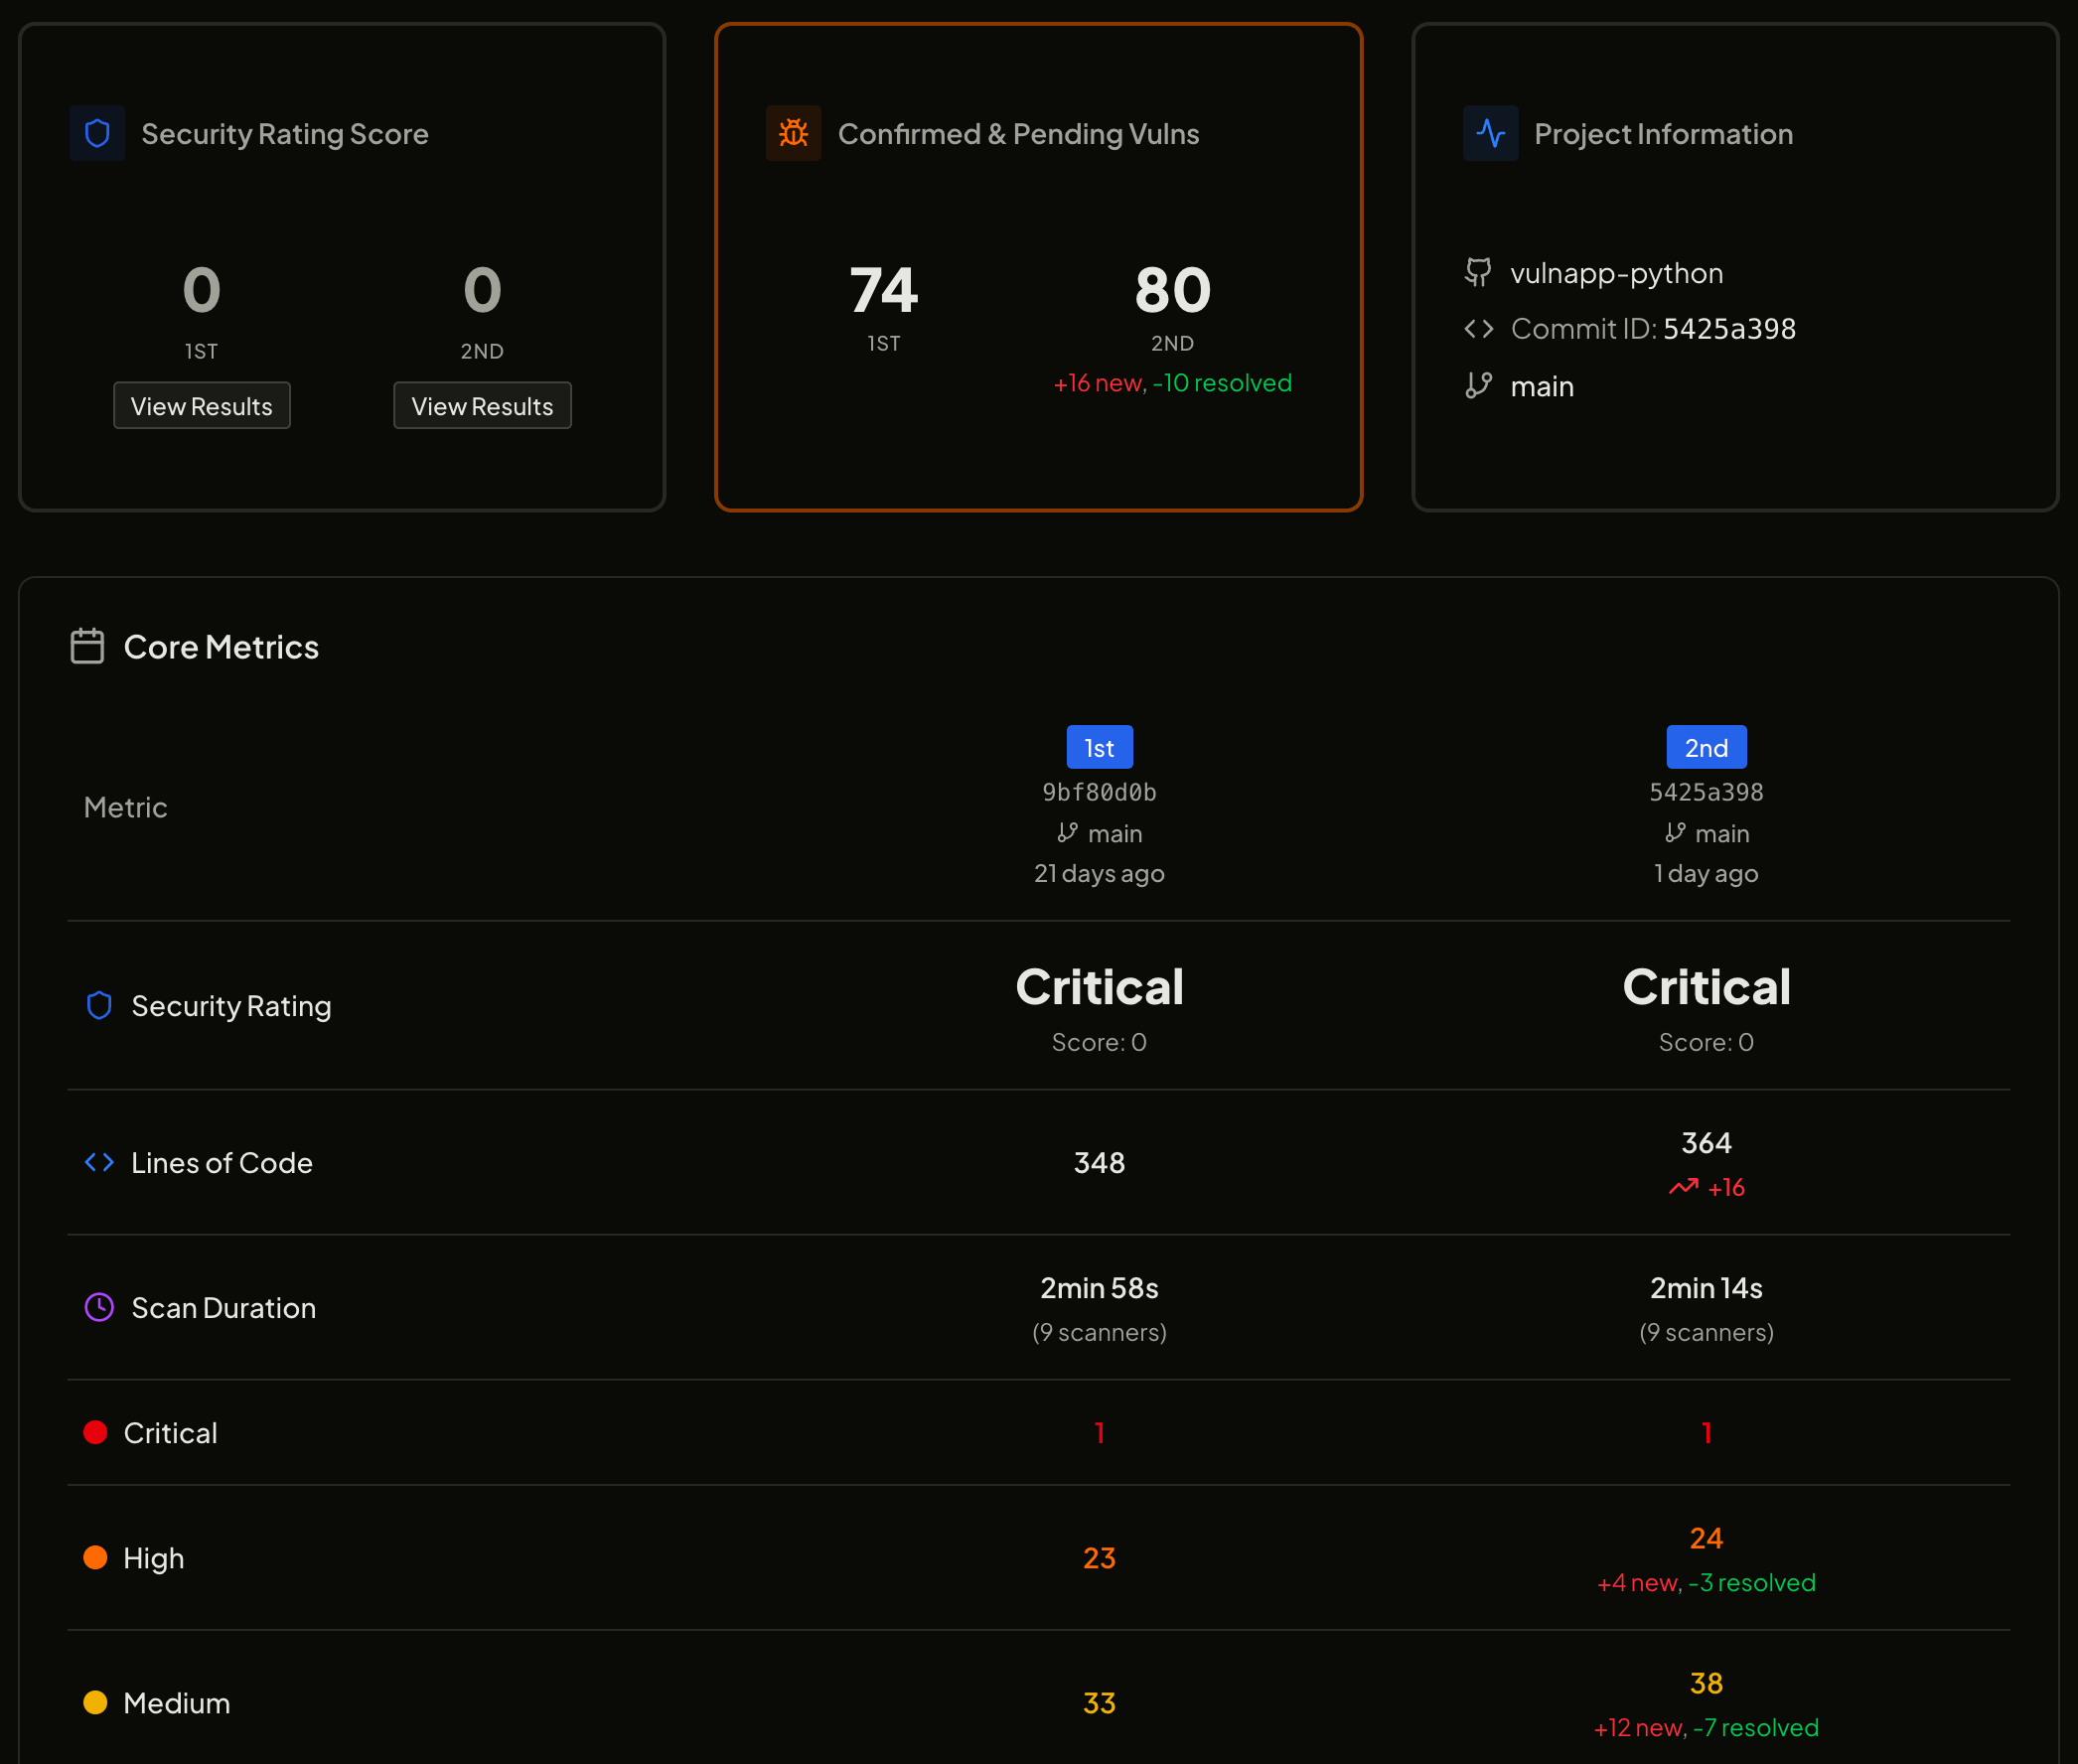The height and width of the screenshot is (1764, 2078).
Task: Click the orange bug icon on Vulns card
Action: (793, 133)
